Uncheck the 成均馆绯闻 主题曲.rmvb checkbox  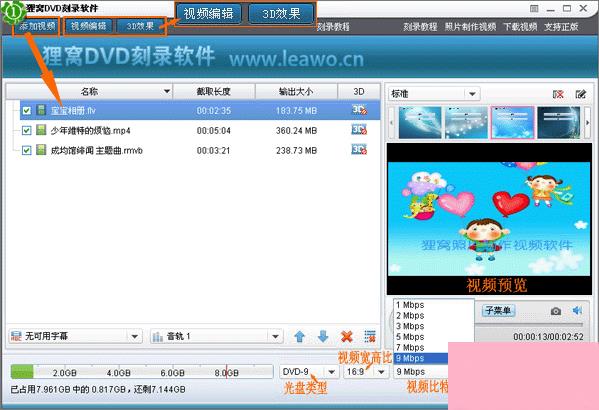point(26,150)
